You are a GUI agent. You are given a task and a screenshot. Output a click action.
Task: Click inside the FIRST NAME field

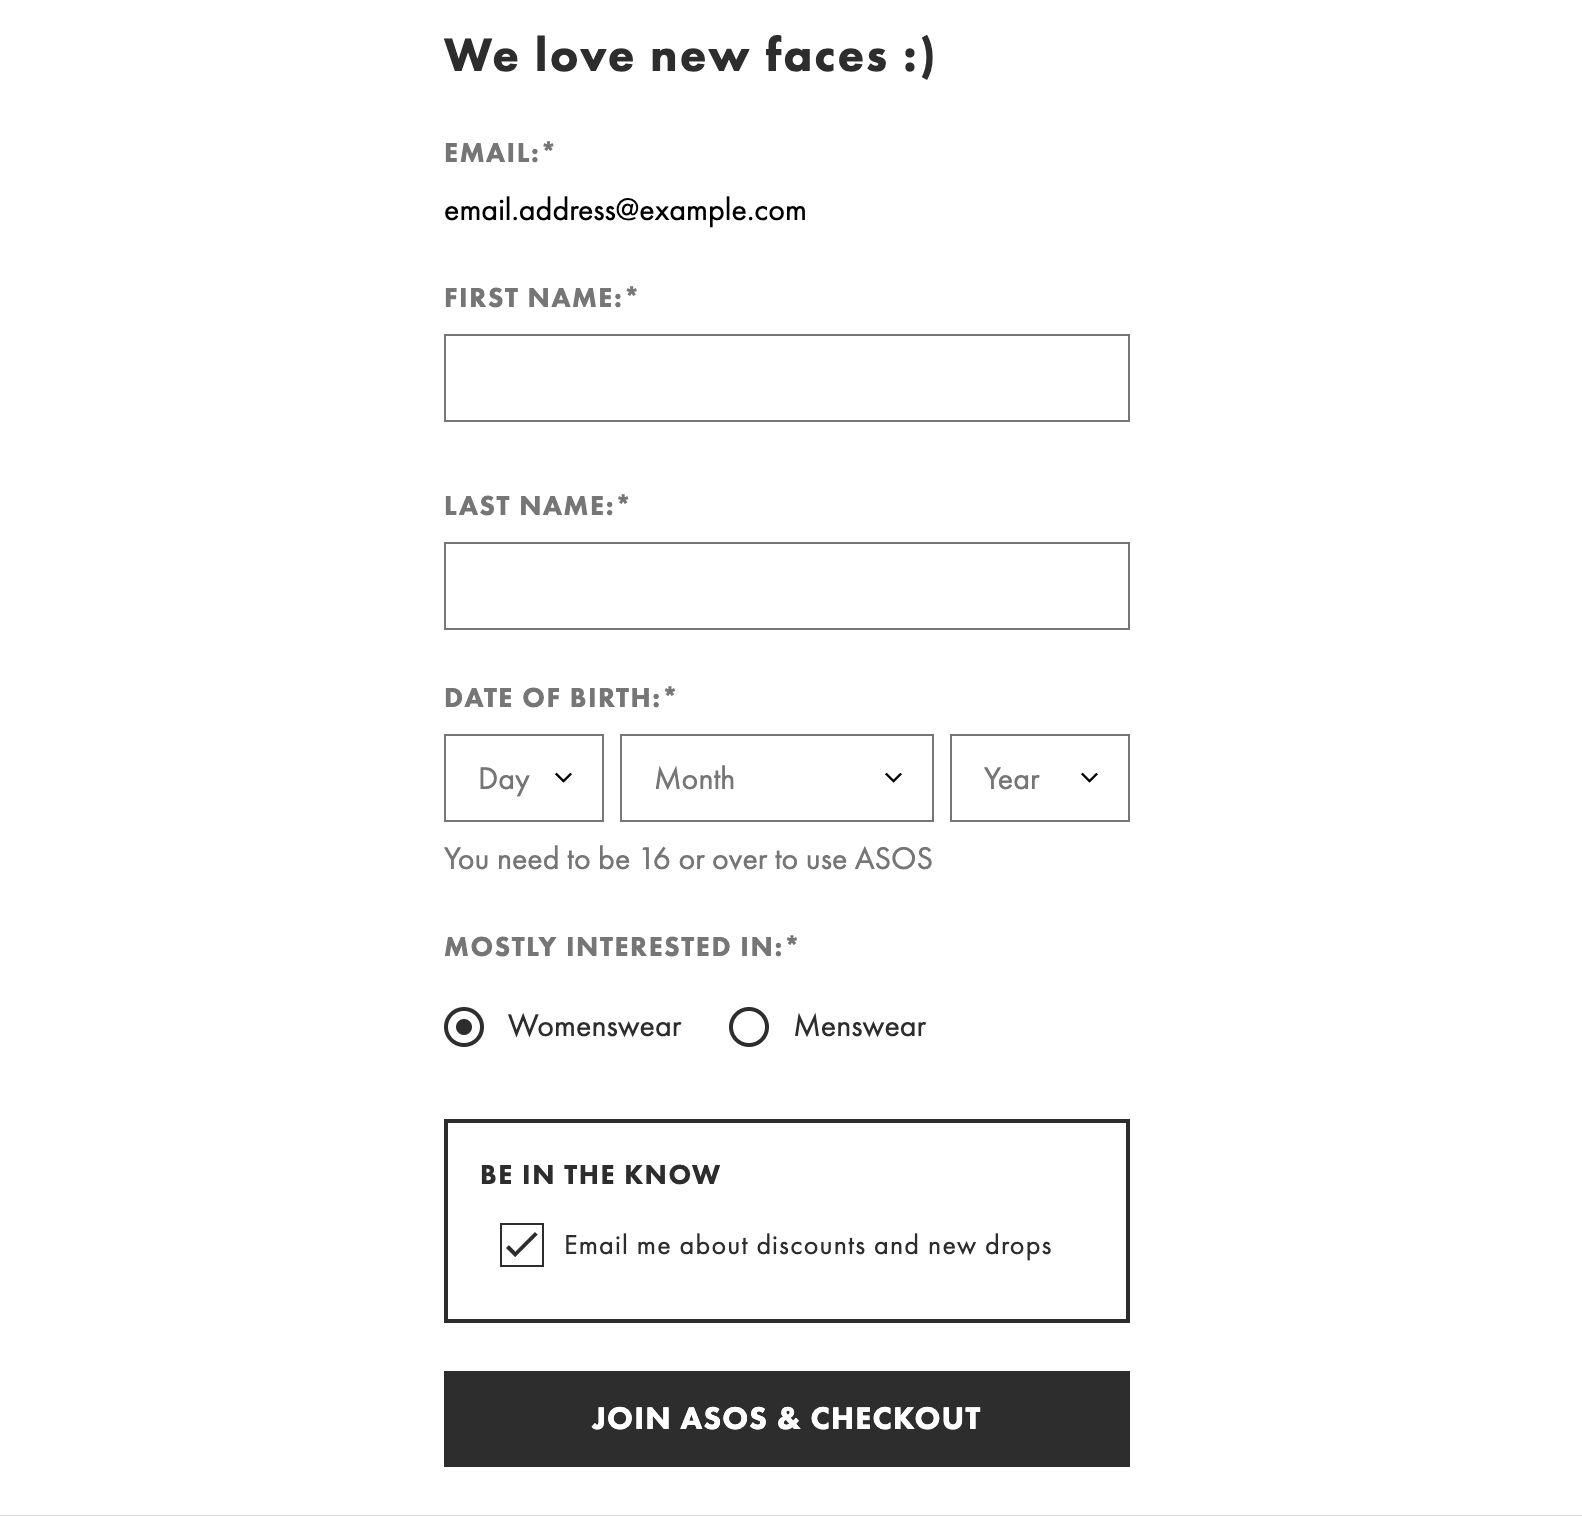tap(786, 378)
